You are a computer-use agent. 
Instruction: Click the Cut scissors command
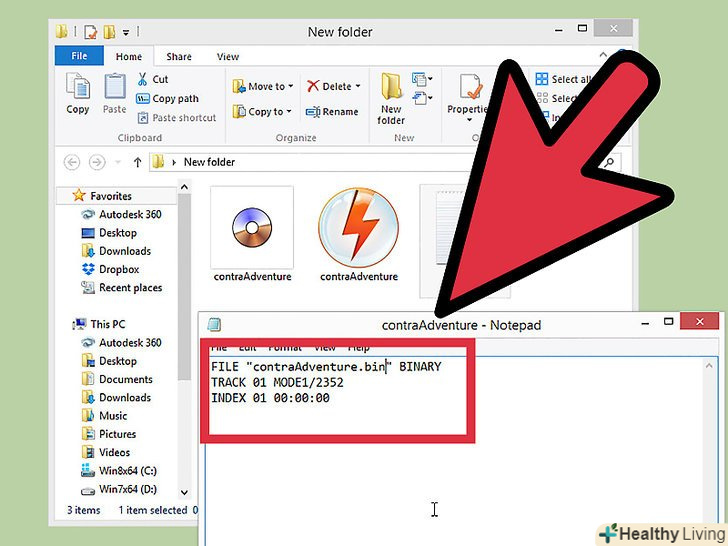point(153,79)
